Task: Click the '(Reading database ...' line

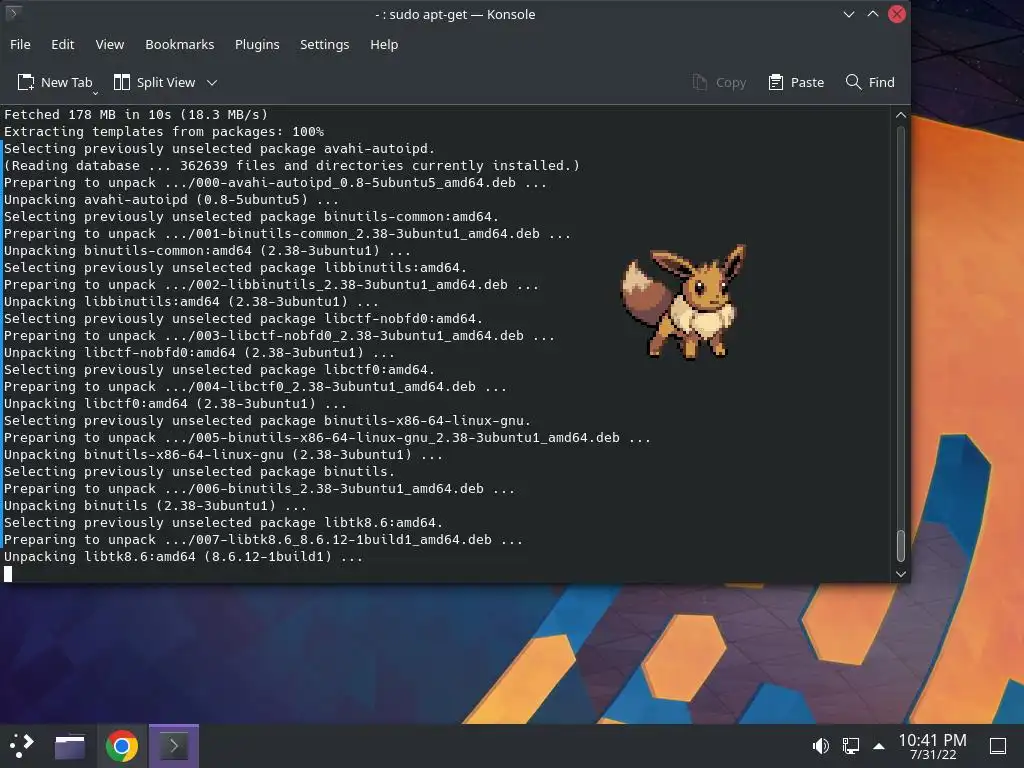Action: pos(291,165)
